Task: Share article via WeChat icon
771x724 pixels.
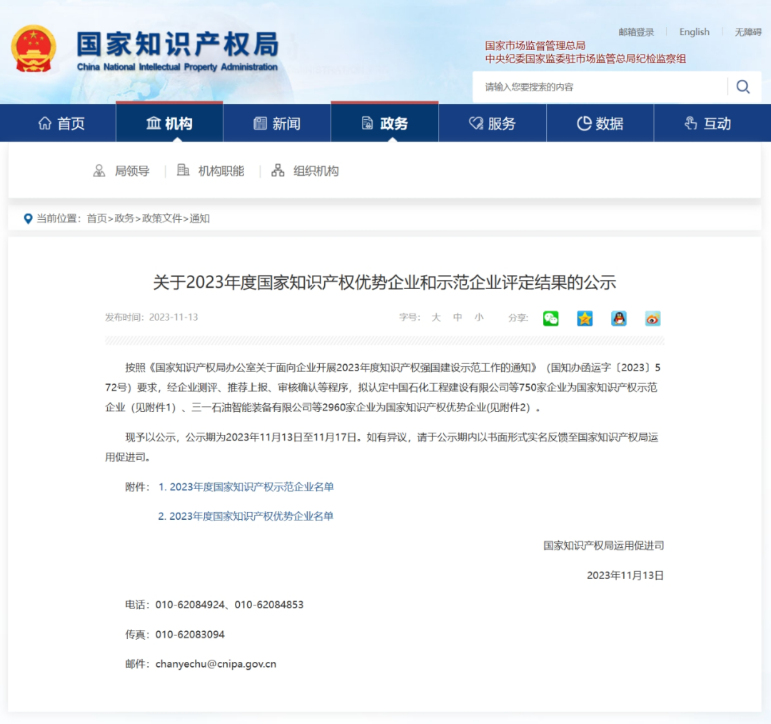Action: point(551,318)
